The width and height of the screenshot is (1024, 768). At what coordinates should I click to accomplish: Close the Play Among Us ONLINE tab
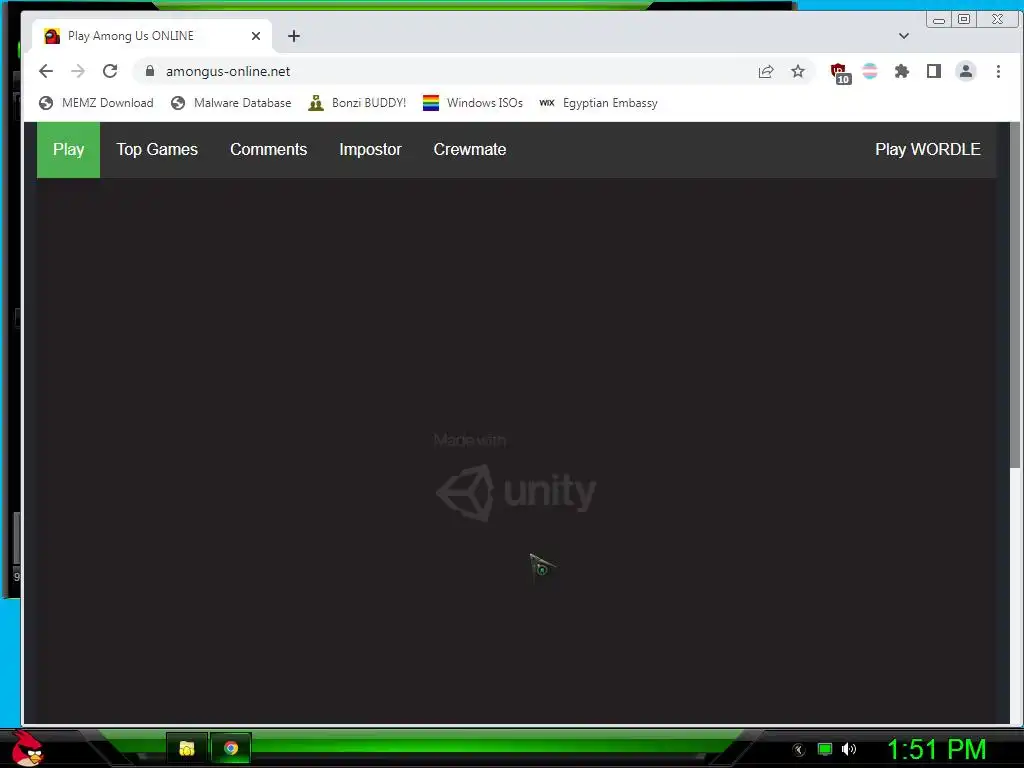tap(256, 36)
